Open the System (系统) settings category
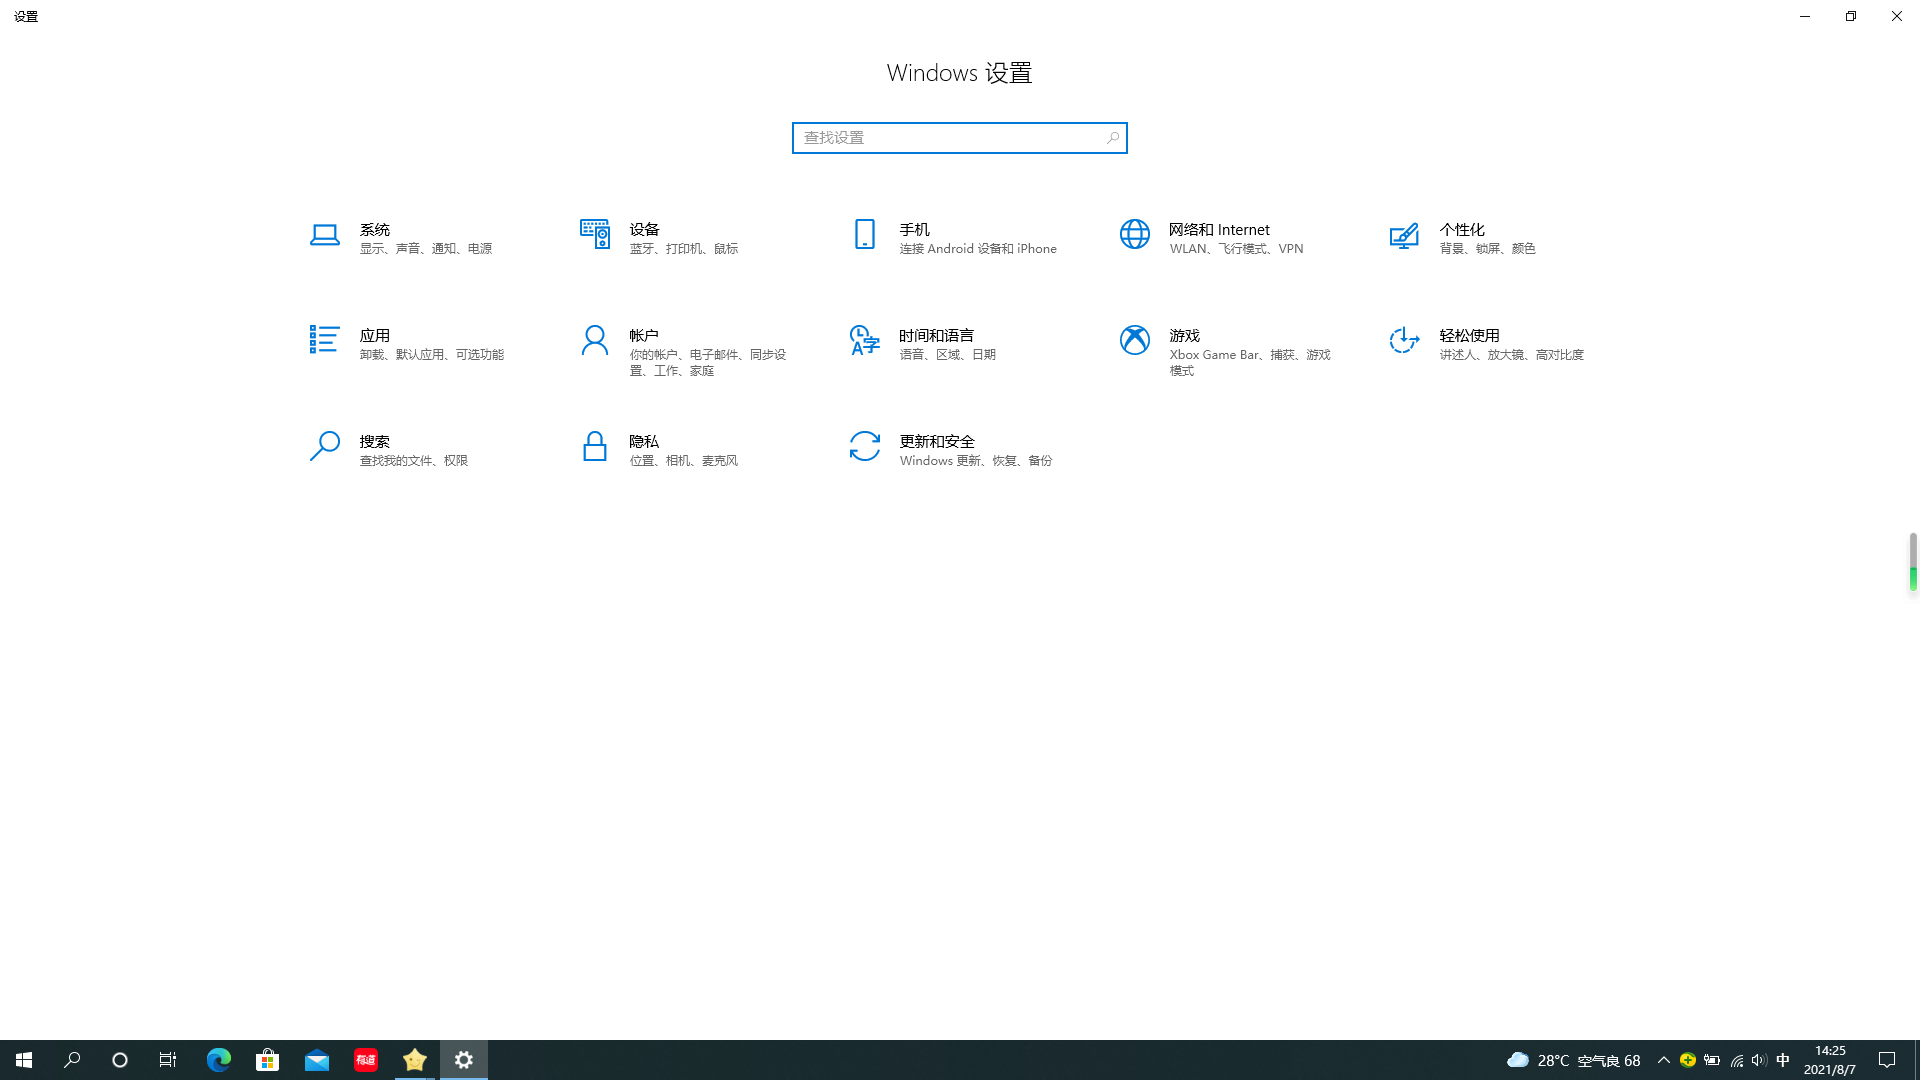Image resolution: width=1920 pixels, height=1080 pixels. coord(375,230)
